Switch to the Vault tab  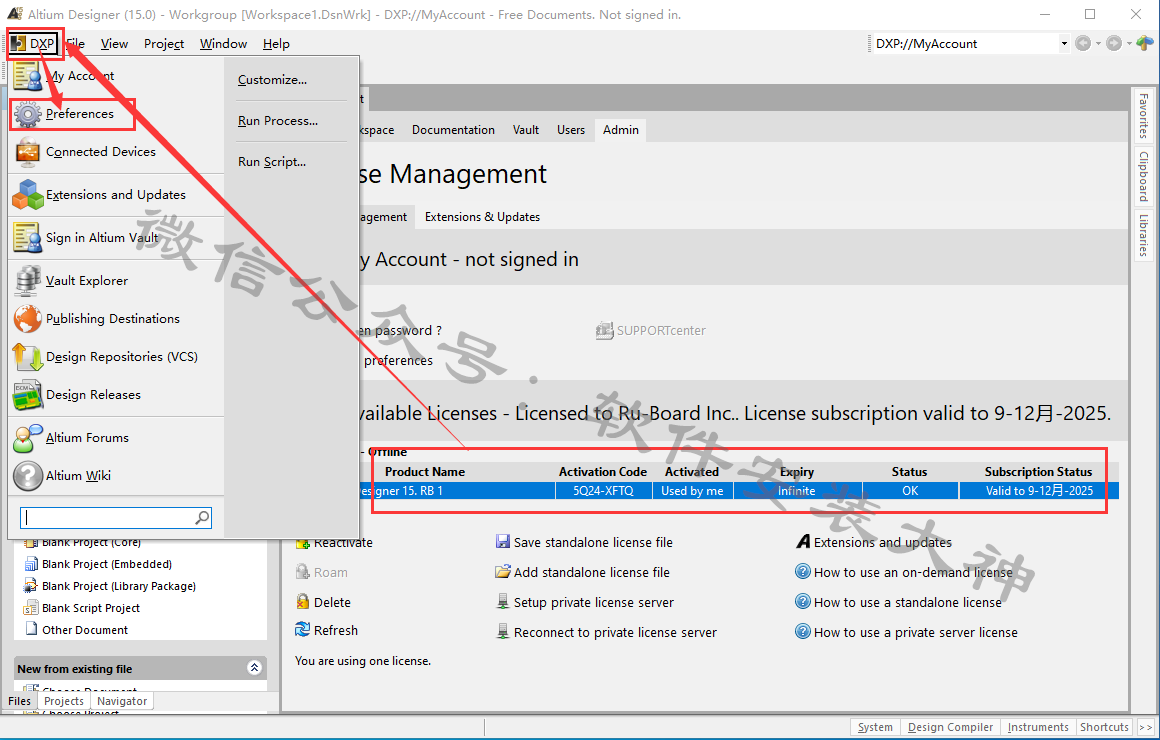526,130
